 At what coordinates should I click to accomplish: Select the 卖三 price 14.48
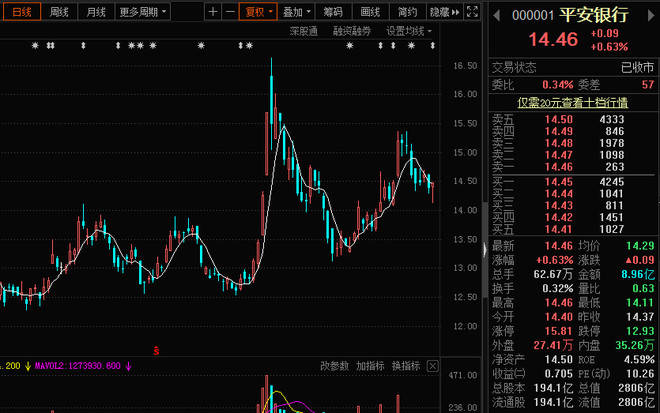[x=559, y=143]
